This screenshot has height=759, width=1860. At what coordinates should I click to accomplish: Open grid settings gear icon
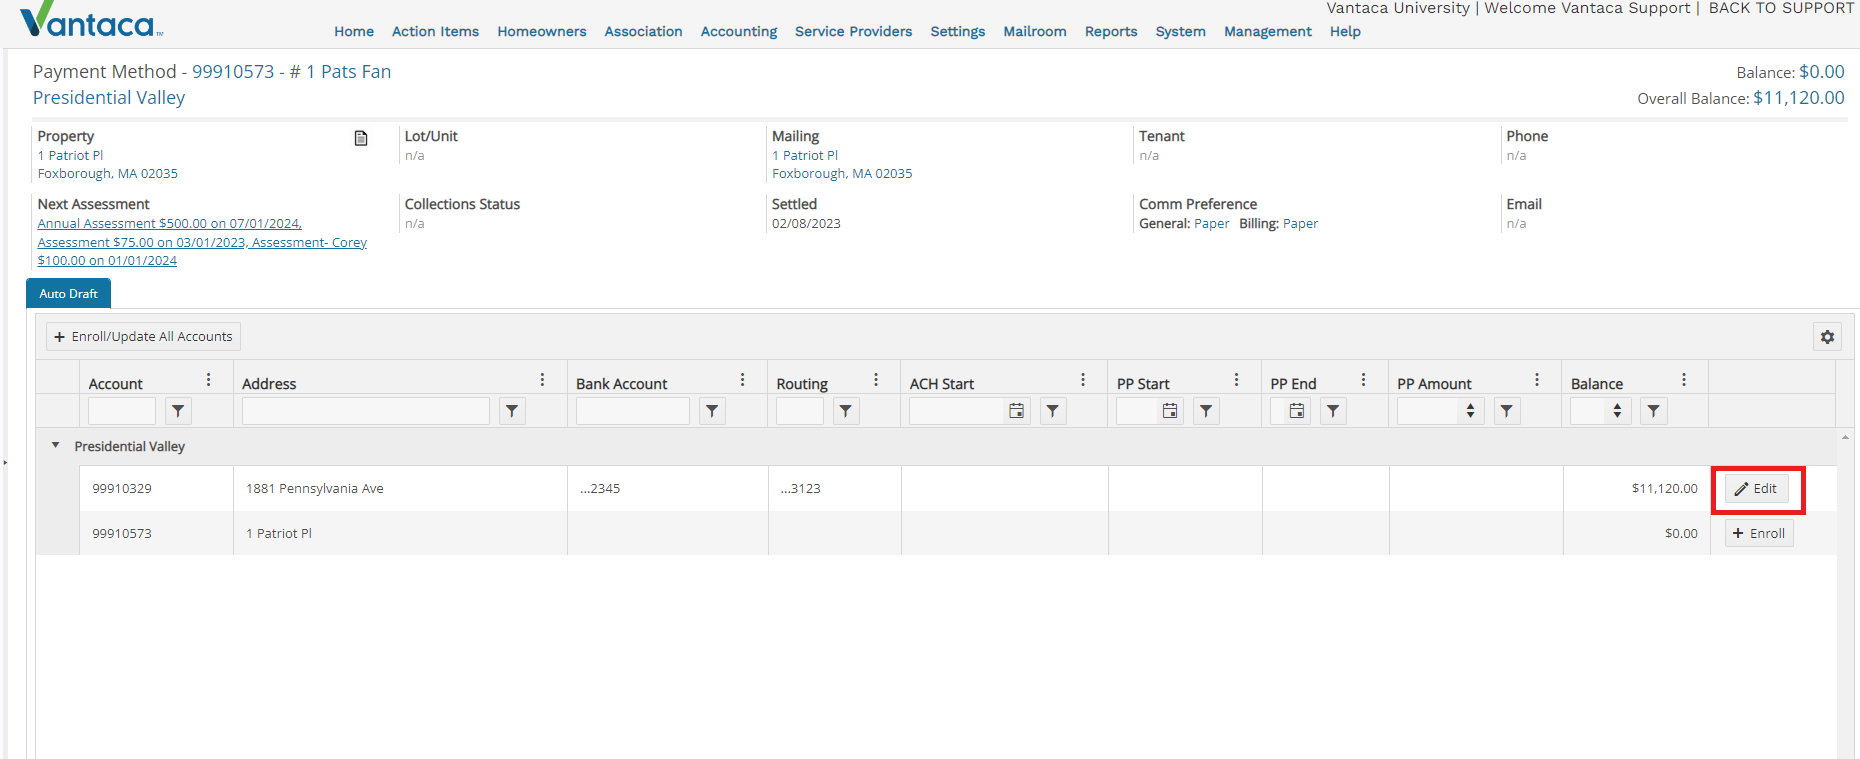pyautogui.click(x=1827, y=337)
